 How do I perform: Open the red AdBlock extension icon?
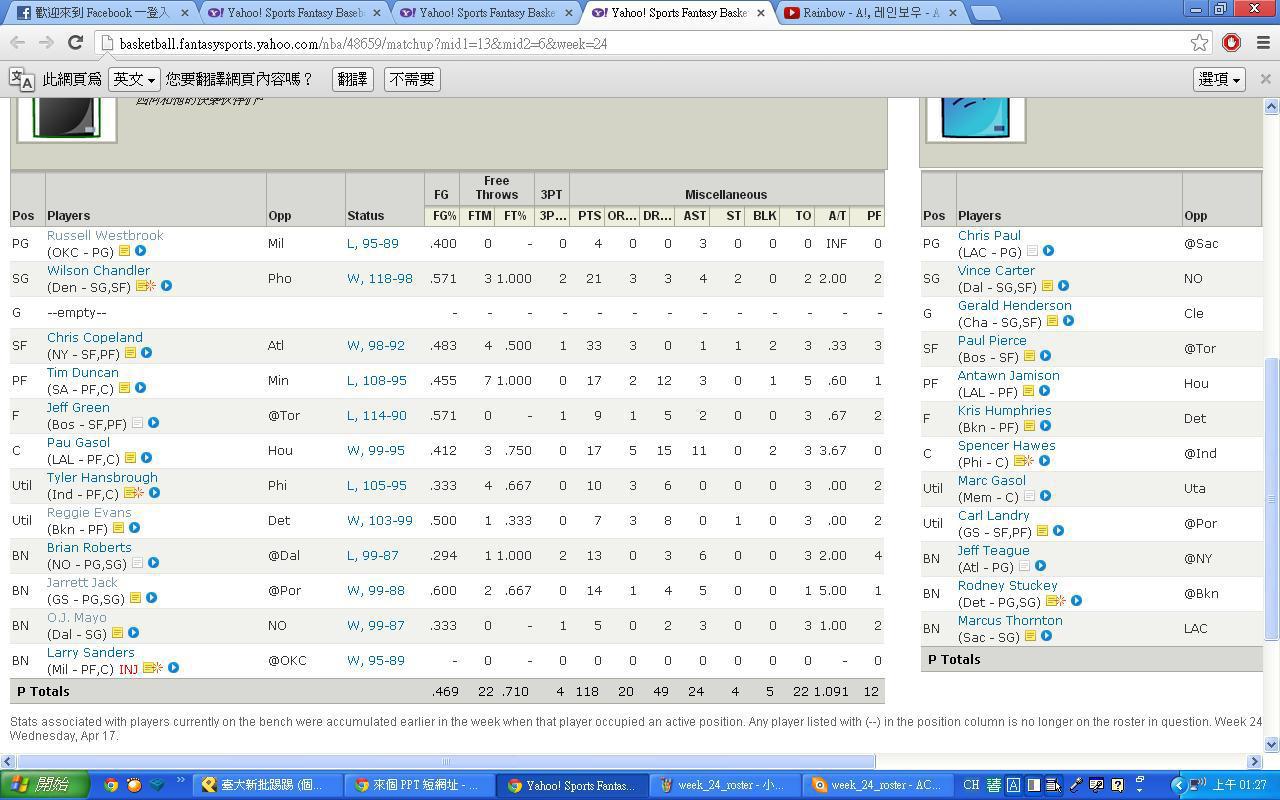(x=1231, y=43)
